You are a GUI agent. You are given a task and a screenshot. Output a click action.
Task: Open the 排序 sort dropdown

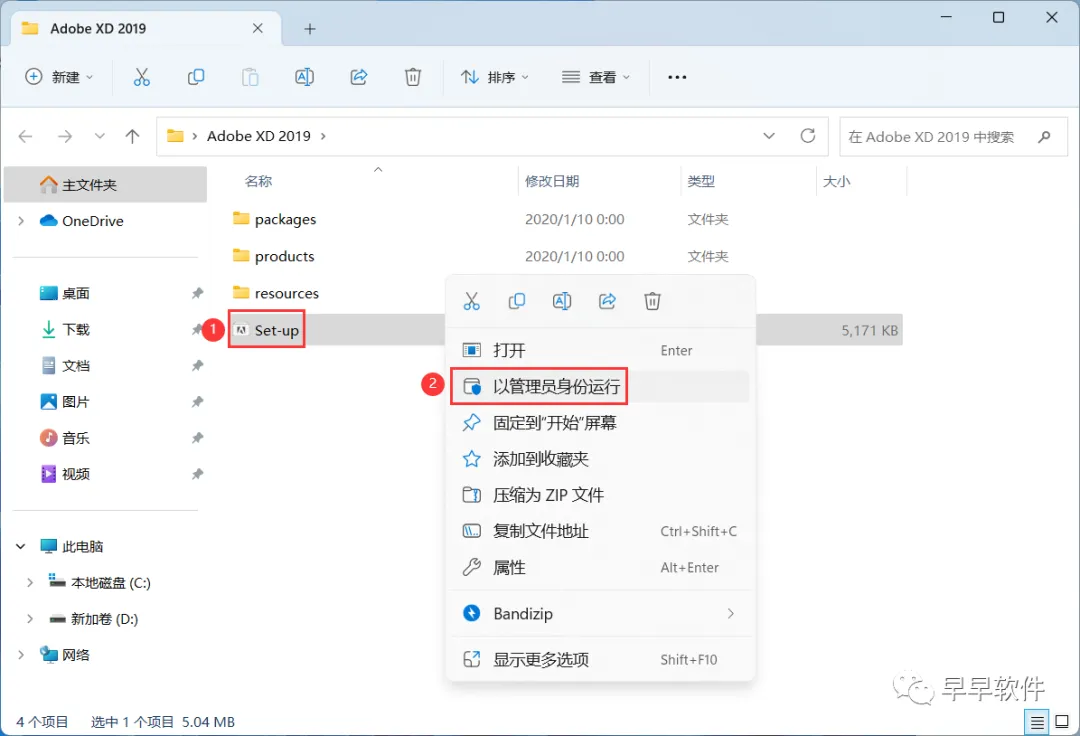[x=495, y=77]
